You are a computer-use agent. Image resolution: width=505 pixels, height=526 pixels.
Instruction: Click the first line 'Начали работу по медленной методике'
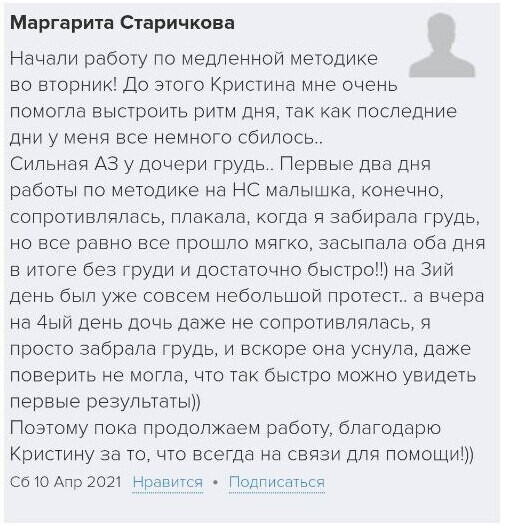pos(194,59)
